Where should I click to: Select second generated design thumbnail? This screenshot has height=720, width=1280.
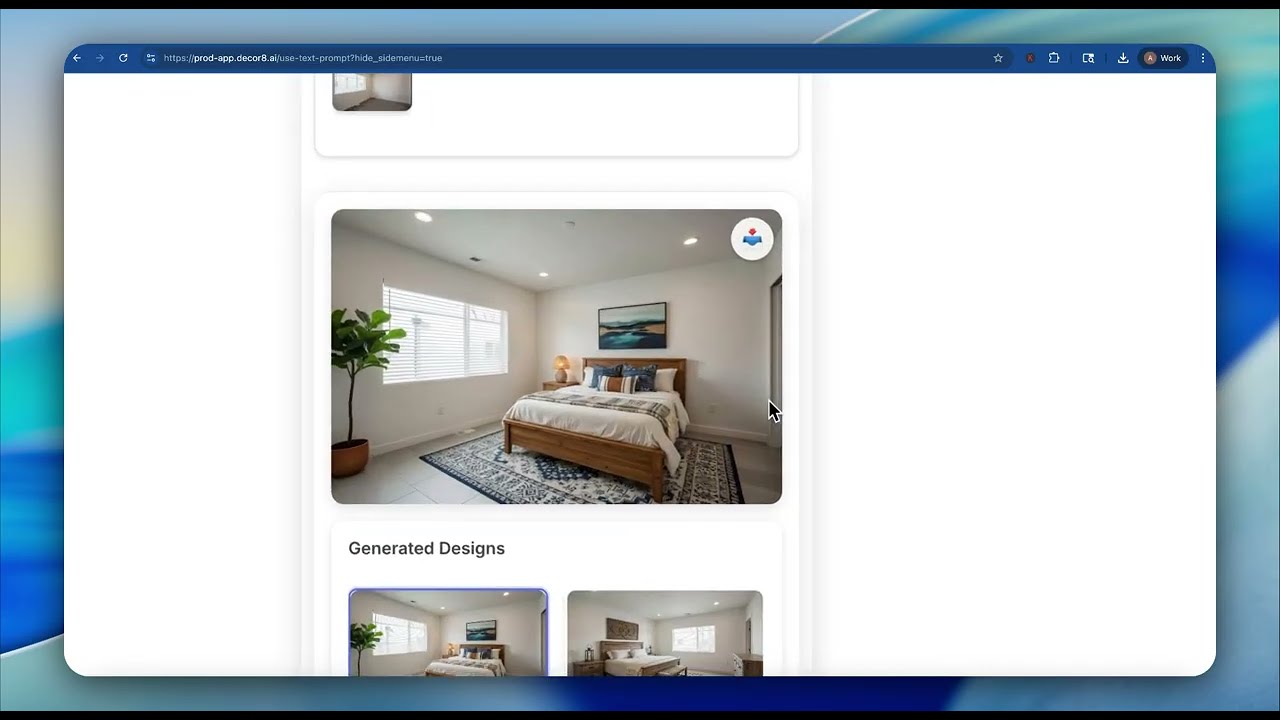pyautogui.click(x=665, y=633)
